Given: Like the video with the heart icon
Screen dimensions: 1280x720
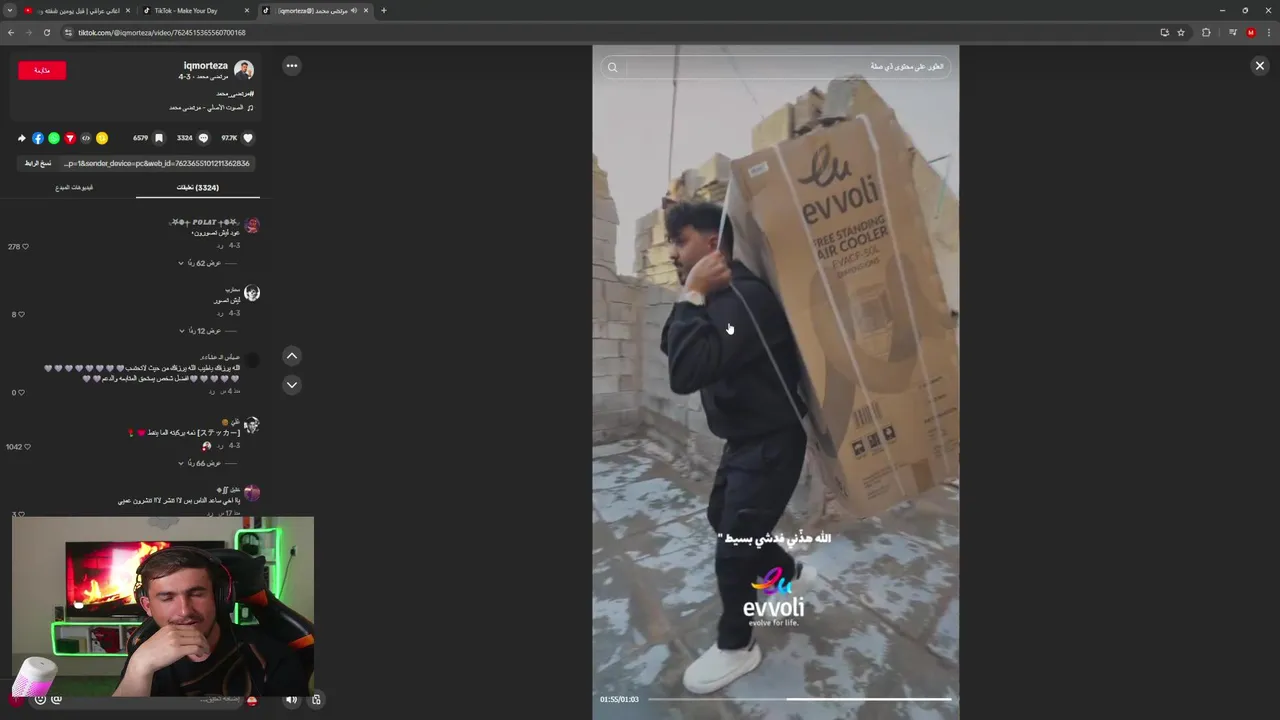Looking at the screenshot, I should pyautogui.click(x=248, y=138).
